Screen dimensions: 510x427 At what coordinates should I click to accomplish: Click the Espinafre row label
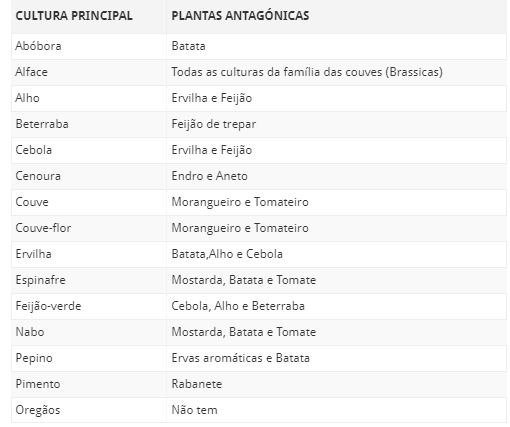tap(40, 280)
